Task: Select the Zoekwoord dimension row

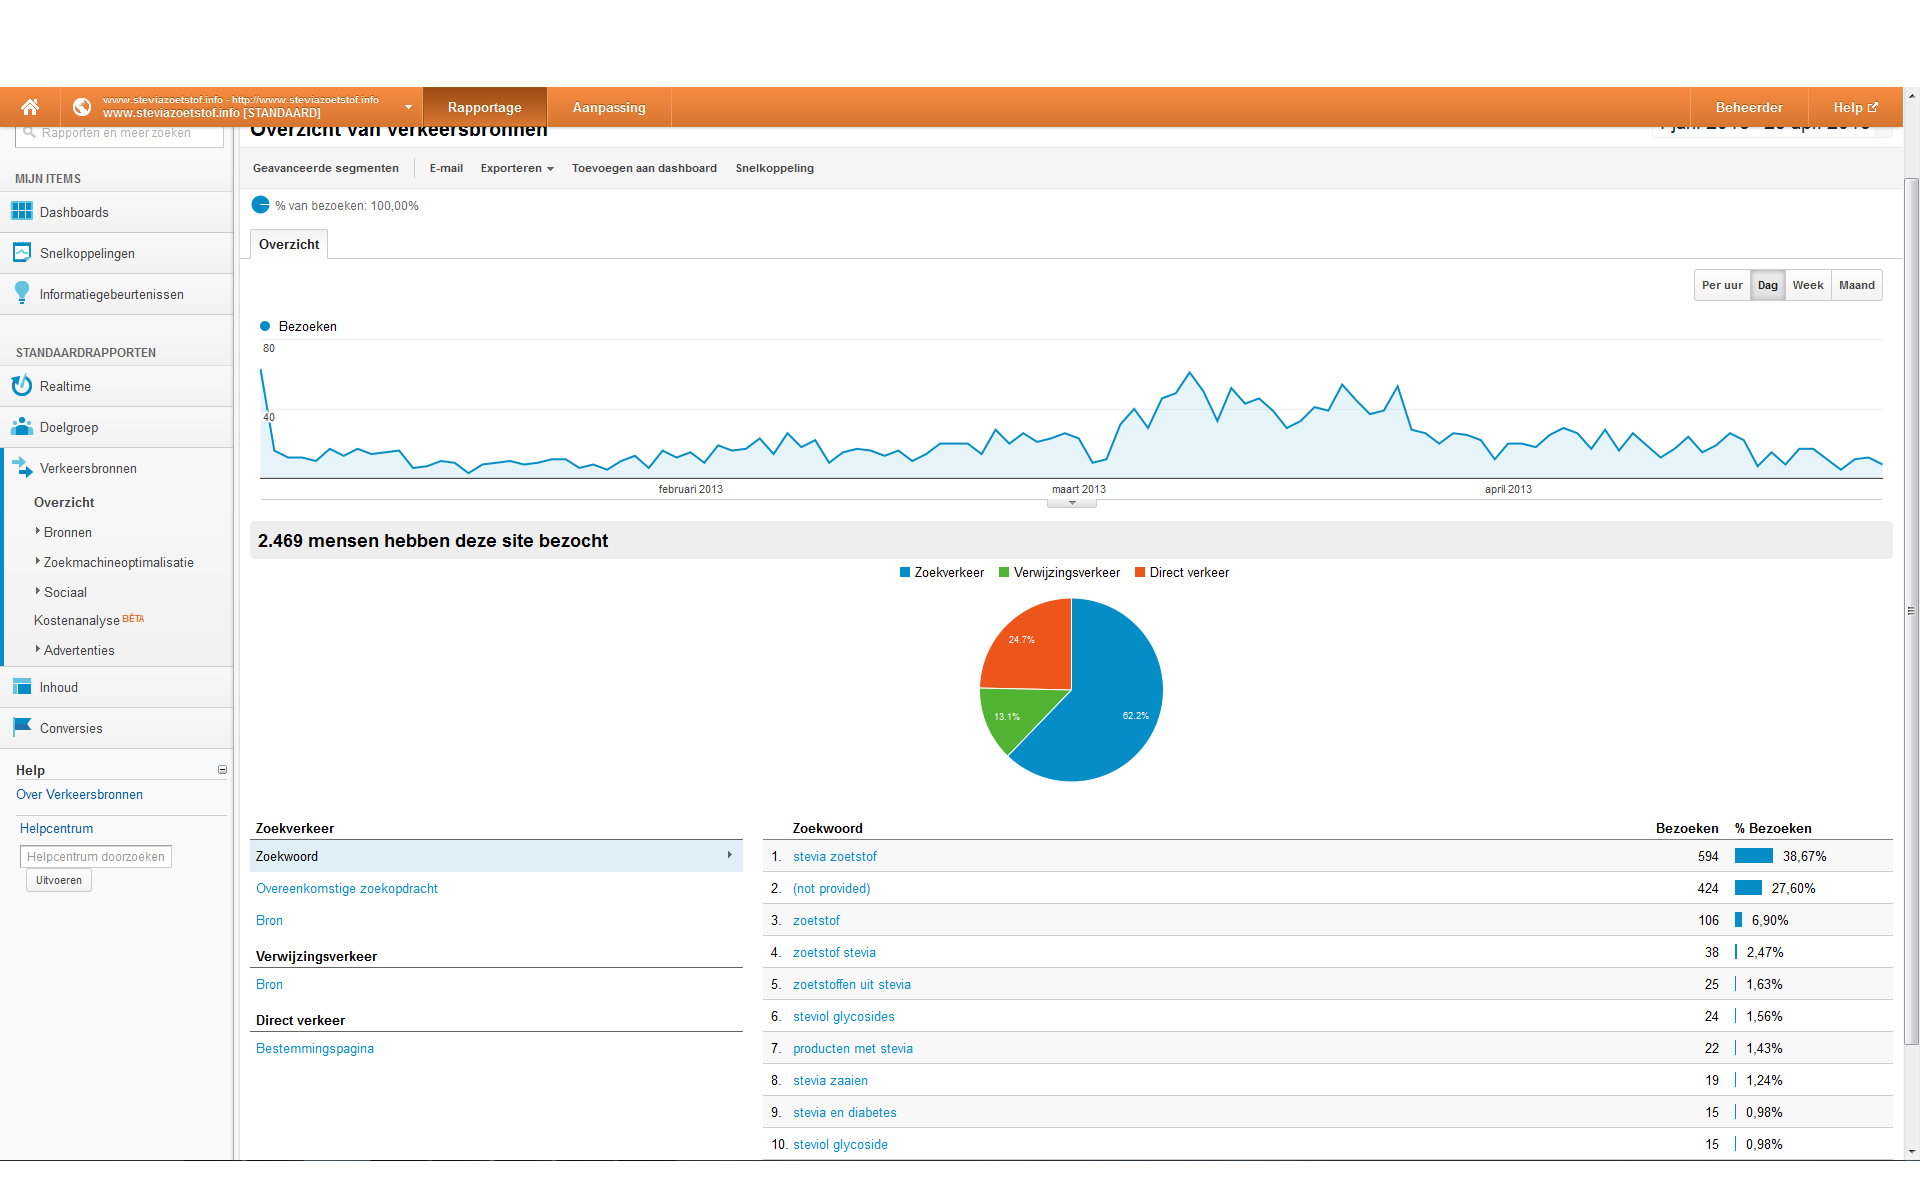Action: pyautogui.click(x=496, y=856)
